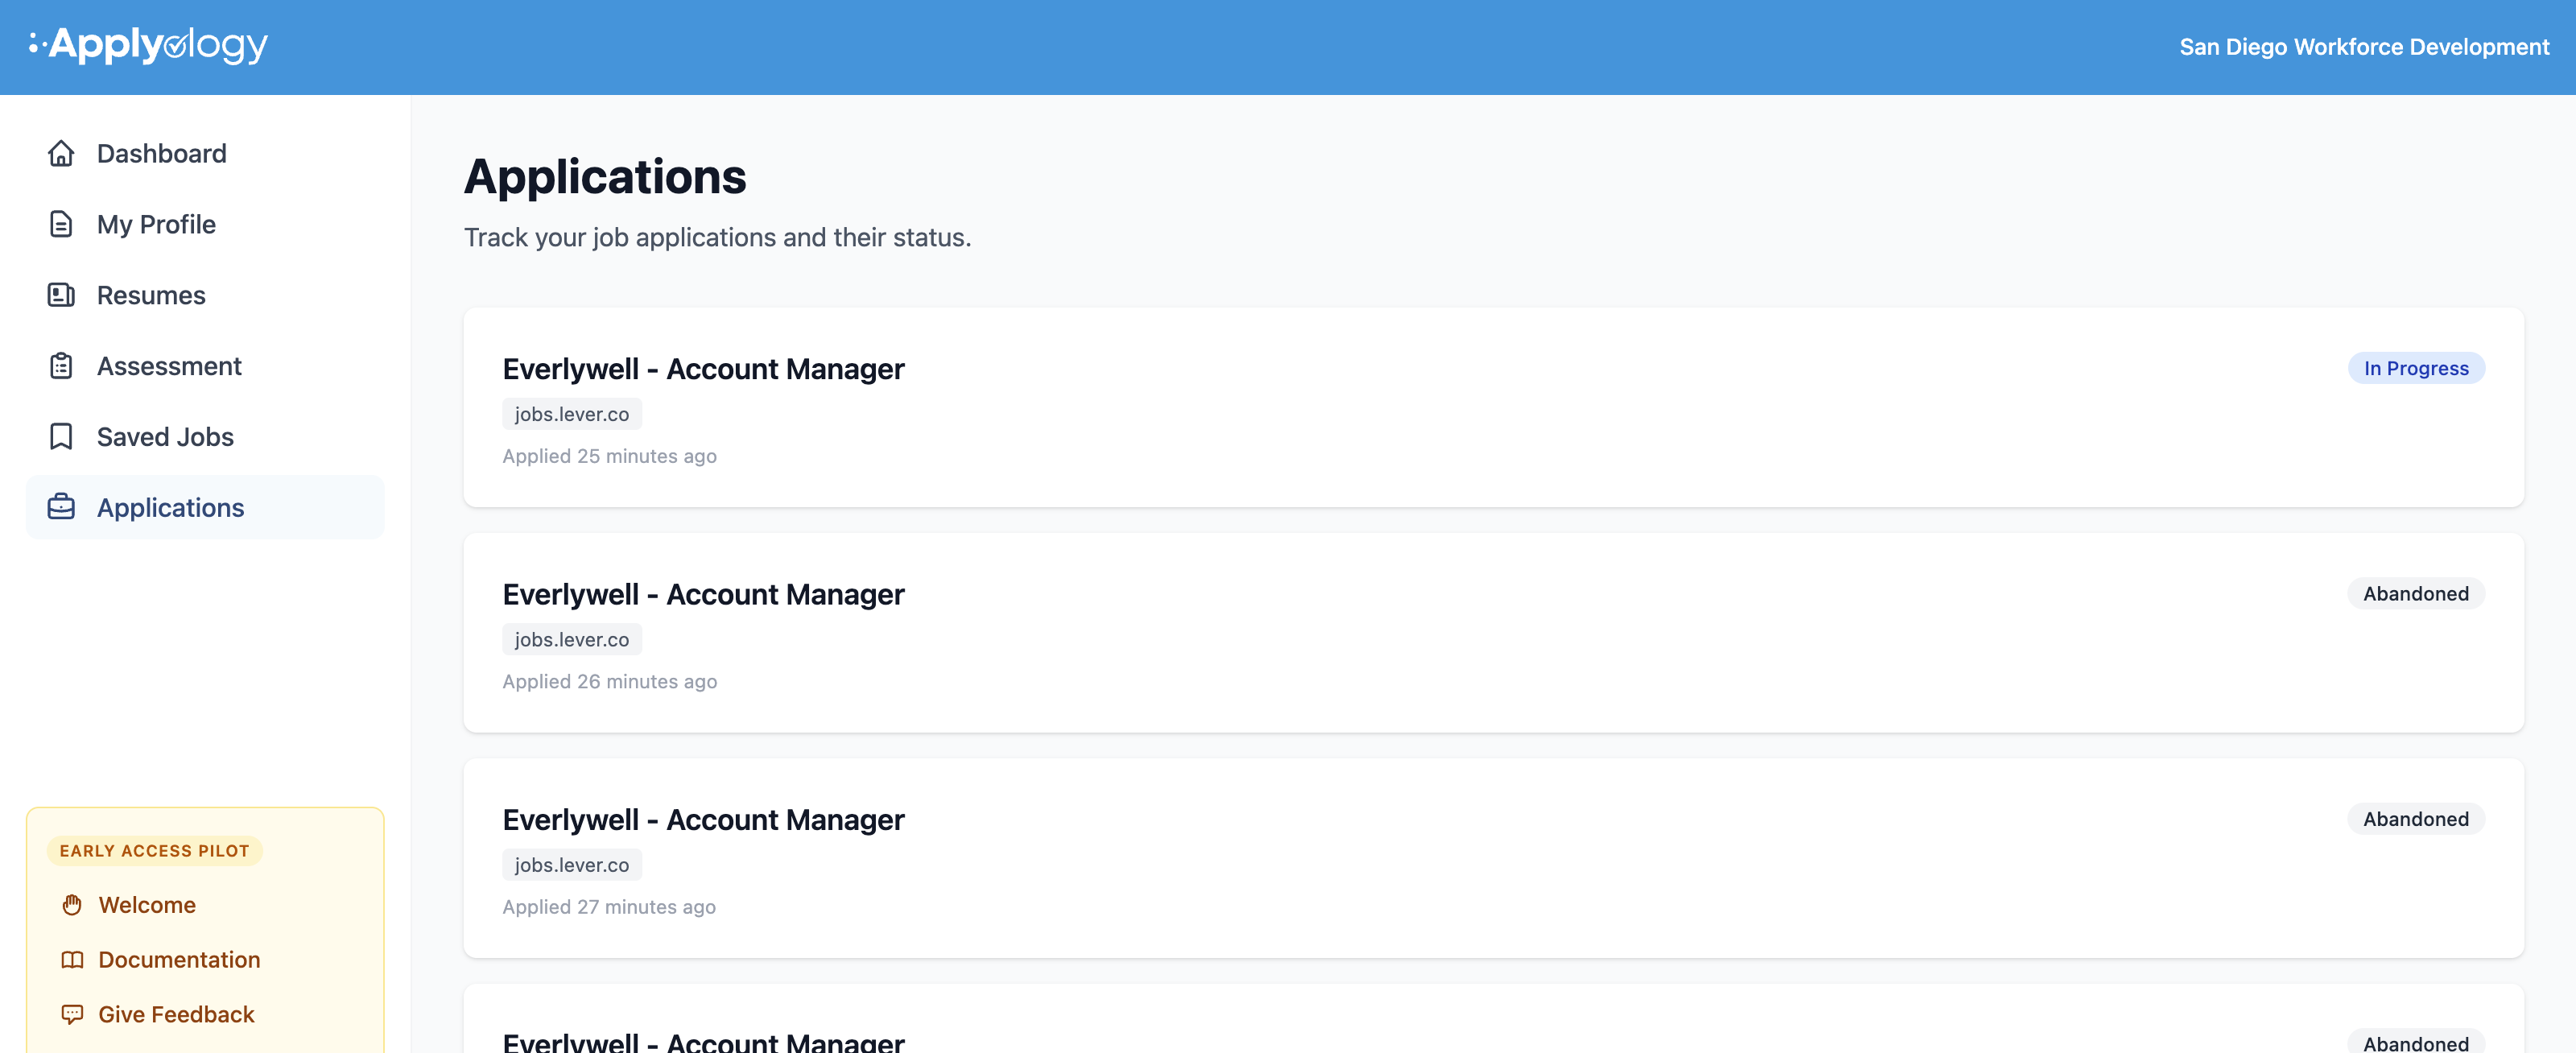Screen dimensions: 2576x1053
Task: Open the Everlywell application applied 25 minutes ago
Action: click(x=1493, y=407)
